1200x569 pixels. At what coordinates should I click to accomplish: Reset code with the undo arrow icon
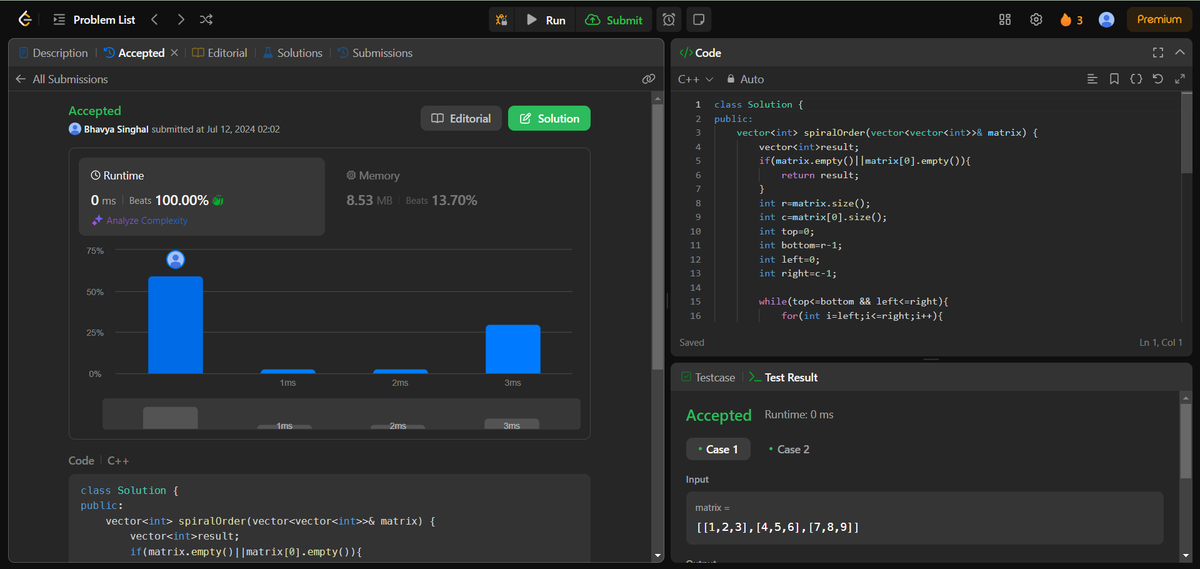[1157, 79]
